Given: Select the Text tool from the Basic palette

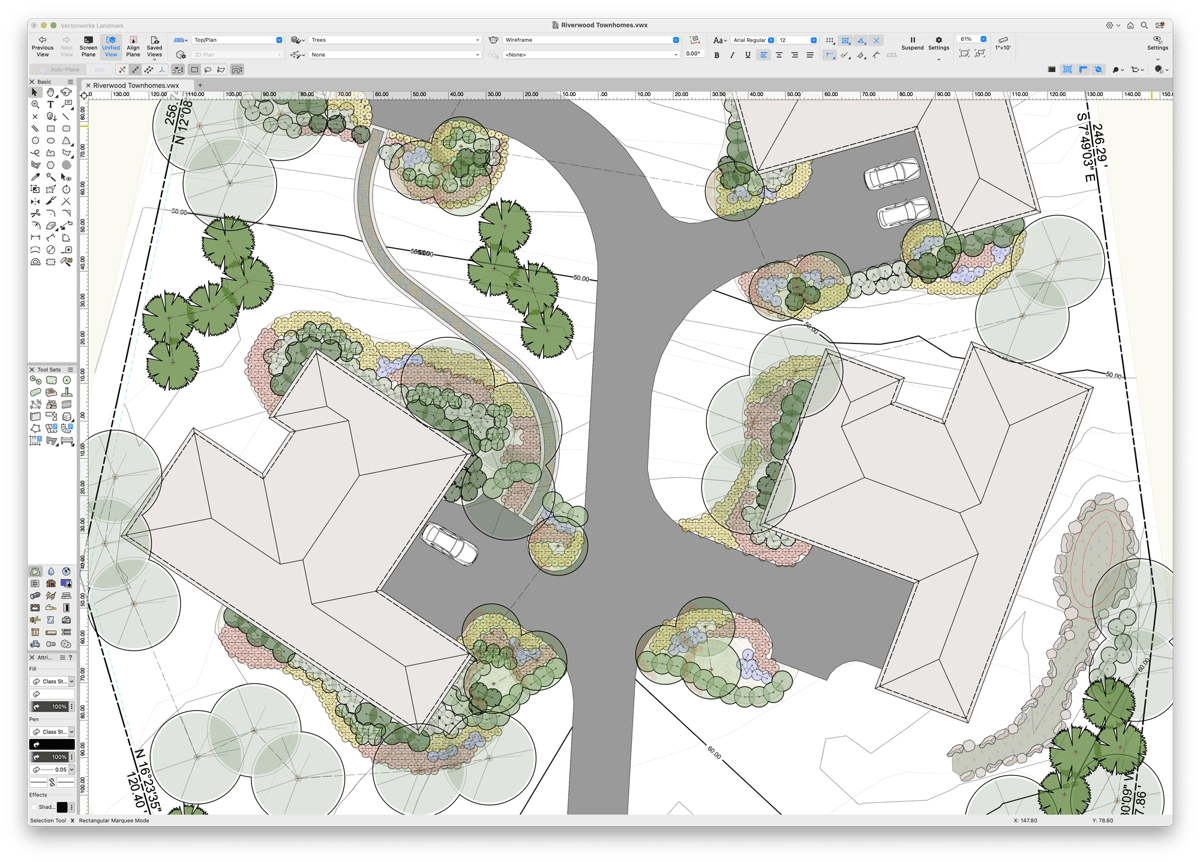Looking at the screenshot, I should click(51, 105).
